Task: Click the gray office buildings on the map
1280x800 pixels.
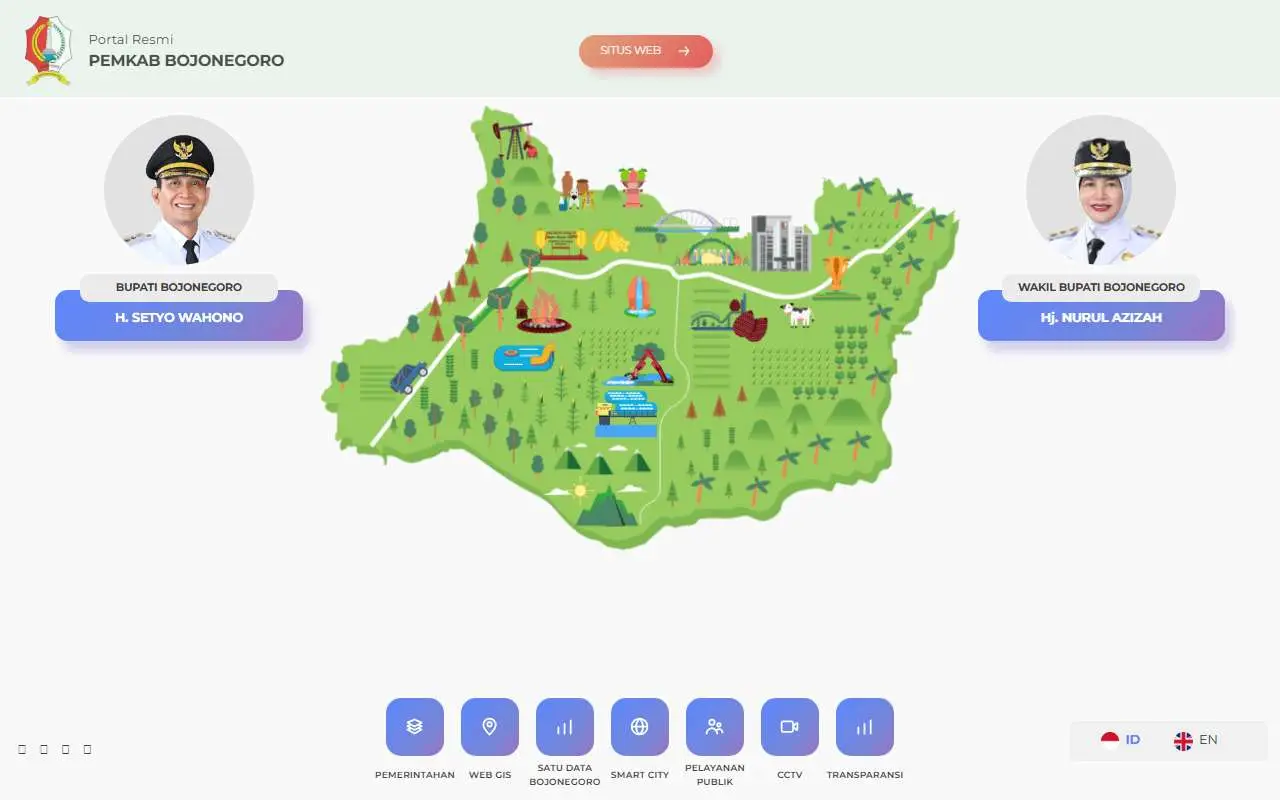Action: click(780, 243)
